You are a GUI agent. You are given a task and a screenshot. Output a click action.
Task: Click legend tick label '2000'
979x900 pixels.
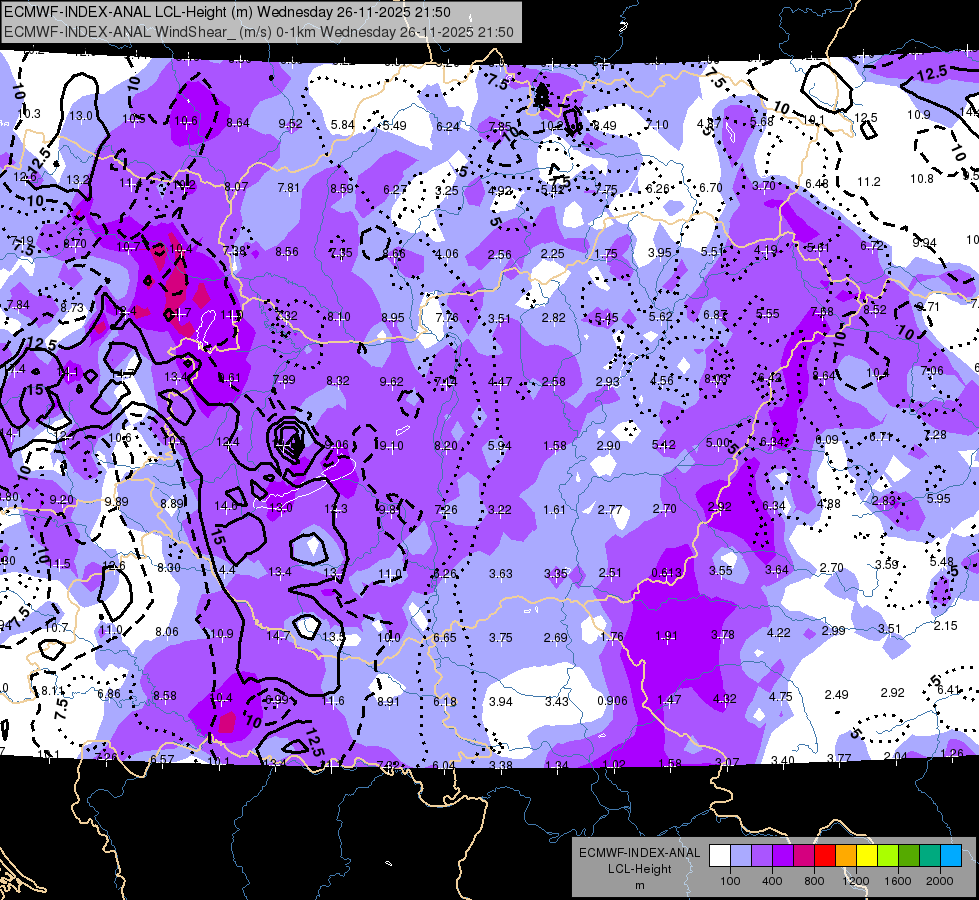pos(940,881)
